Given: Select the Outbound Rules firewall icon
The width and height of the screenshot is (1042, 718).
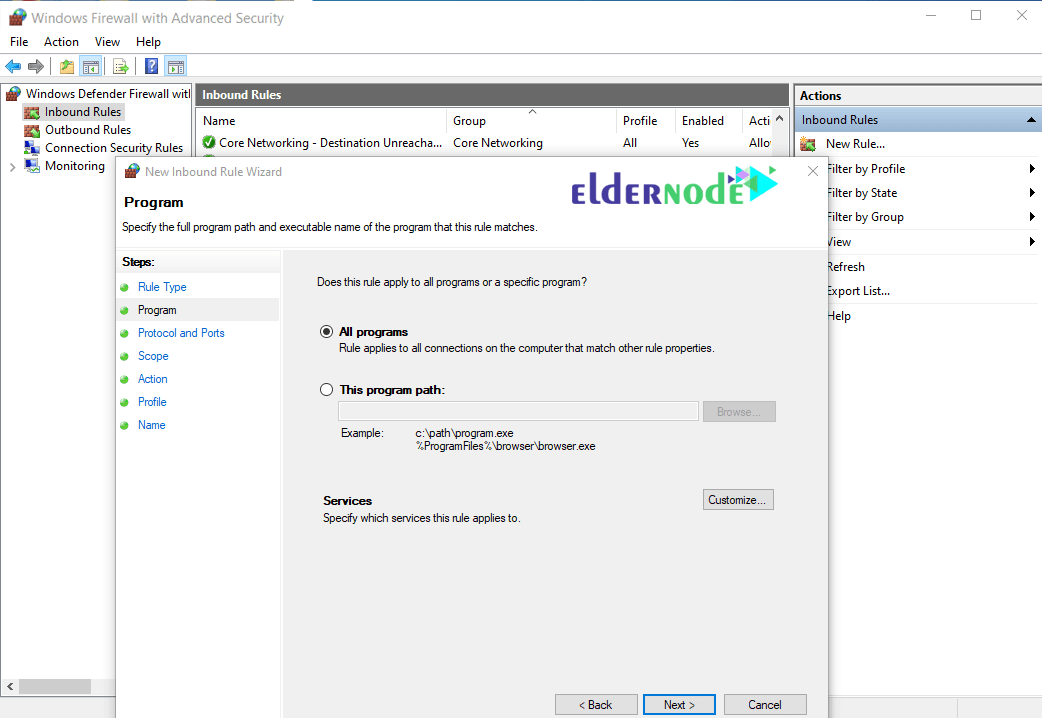Looking at the screenshot, I should pyautogui.click(x=33, y=129).
